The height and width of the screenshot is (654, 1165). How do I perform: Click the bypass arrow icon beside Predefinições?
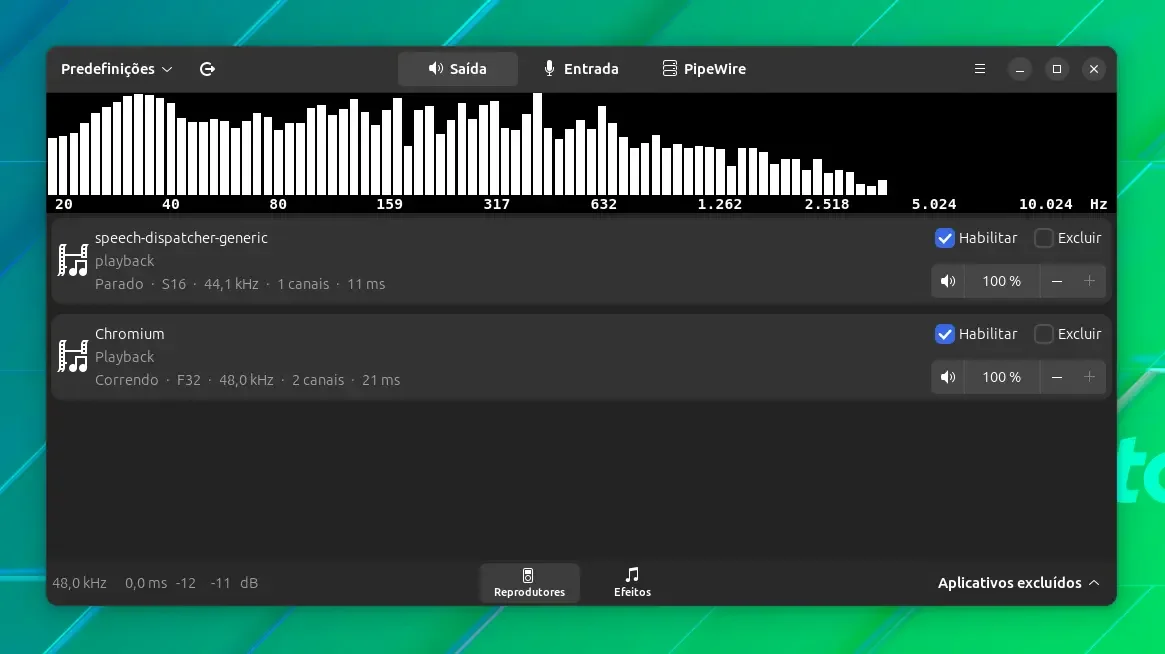click(x=207, y=68)
